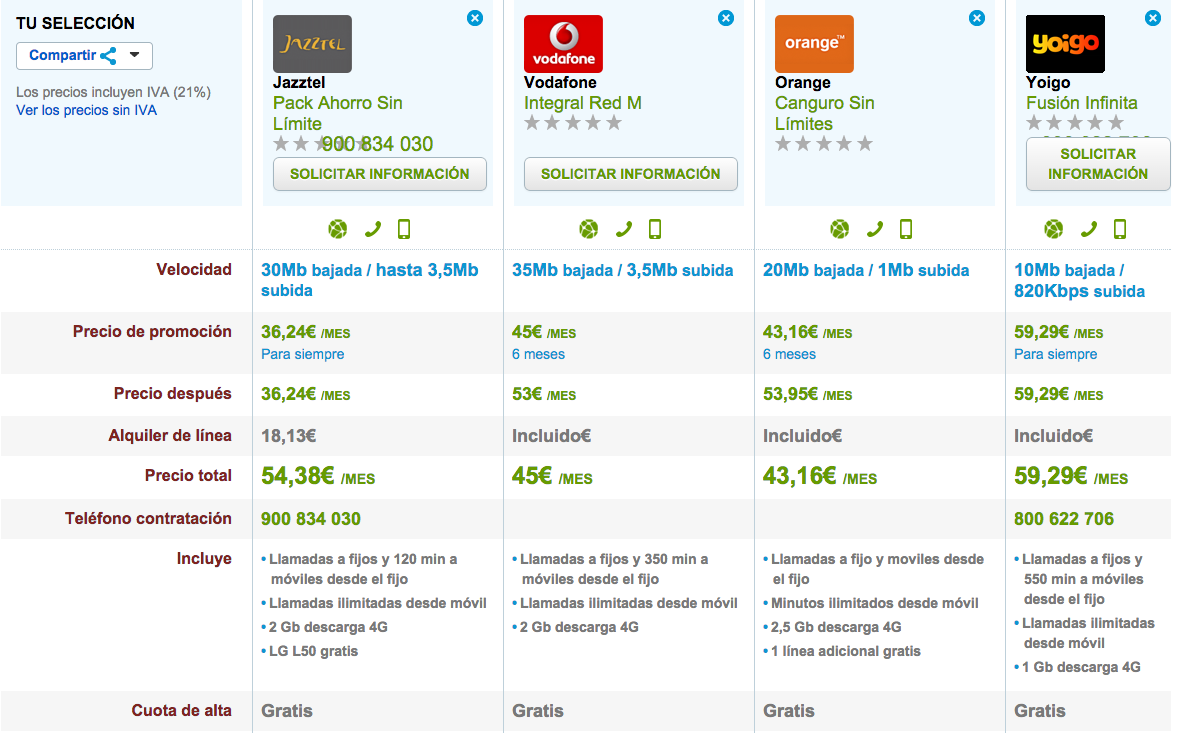Click Yoigo total price '59,29€'
The image size is (1179, 733).
tap(1050, 476)
